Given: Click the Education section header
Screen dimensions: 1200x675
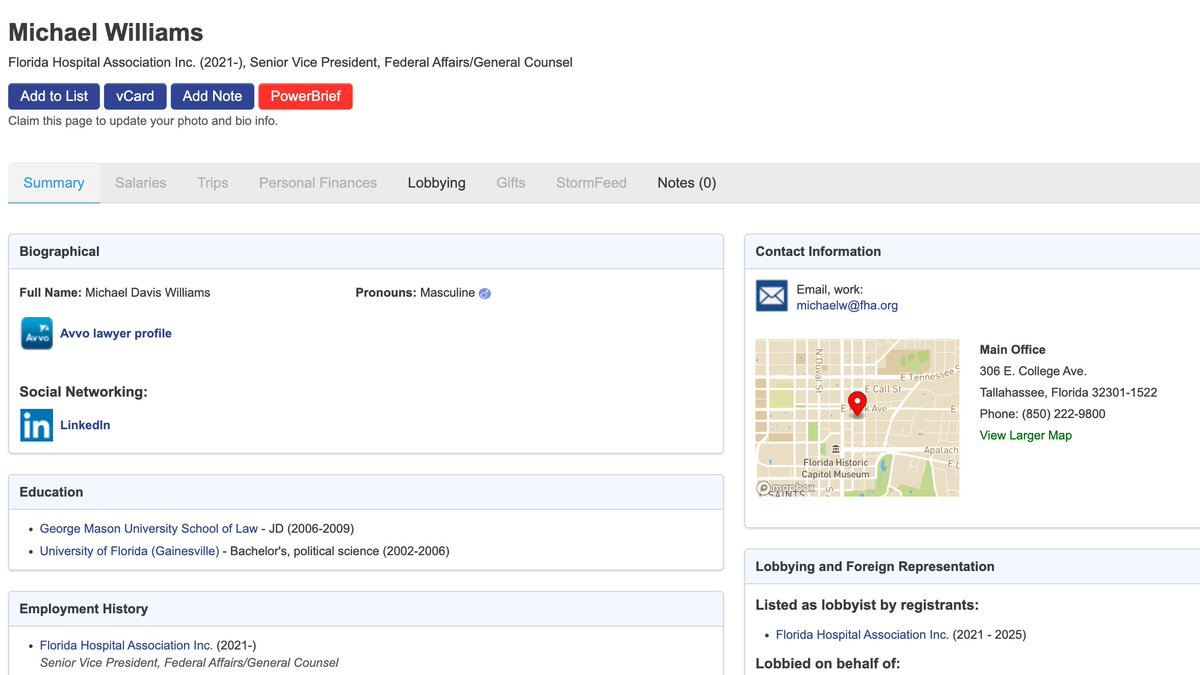Looking at the screenshot, I should tap(366, 492).
